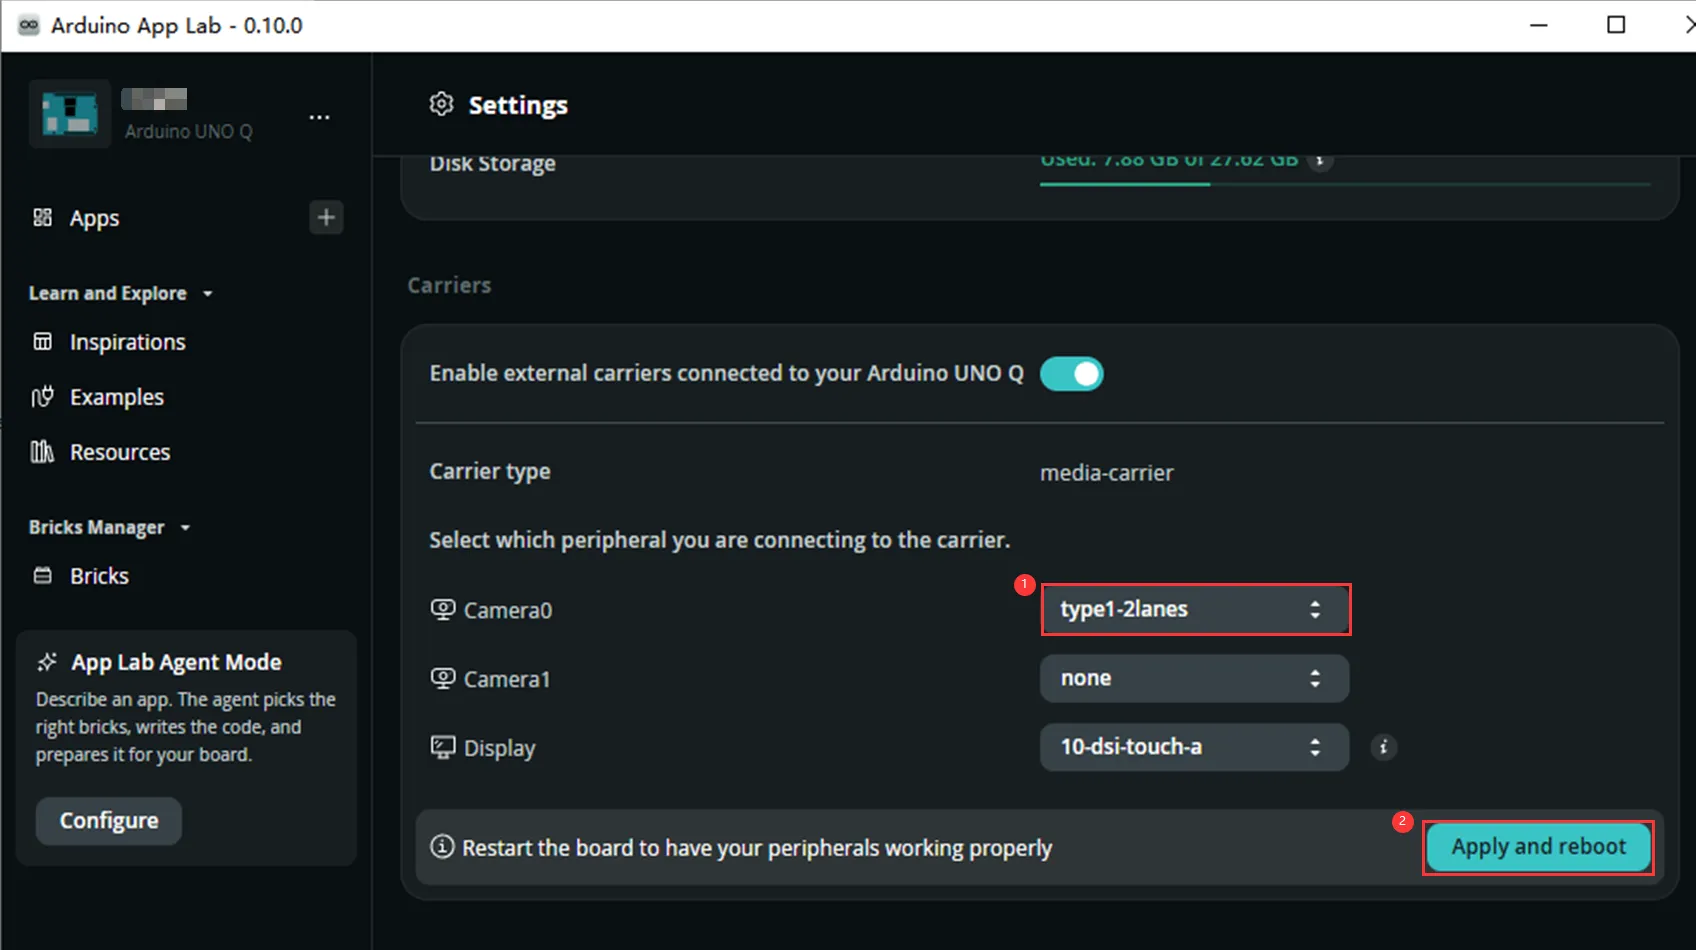The image size is (1696, 950).
Task: Open Apps section in sidebar
Action: (x=94, y=218)
